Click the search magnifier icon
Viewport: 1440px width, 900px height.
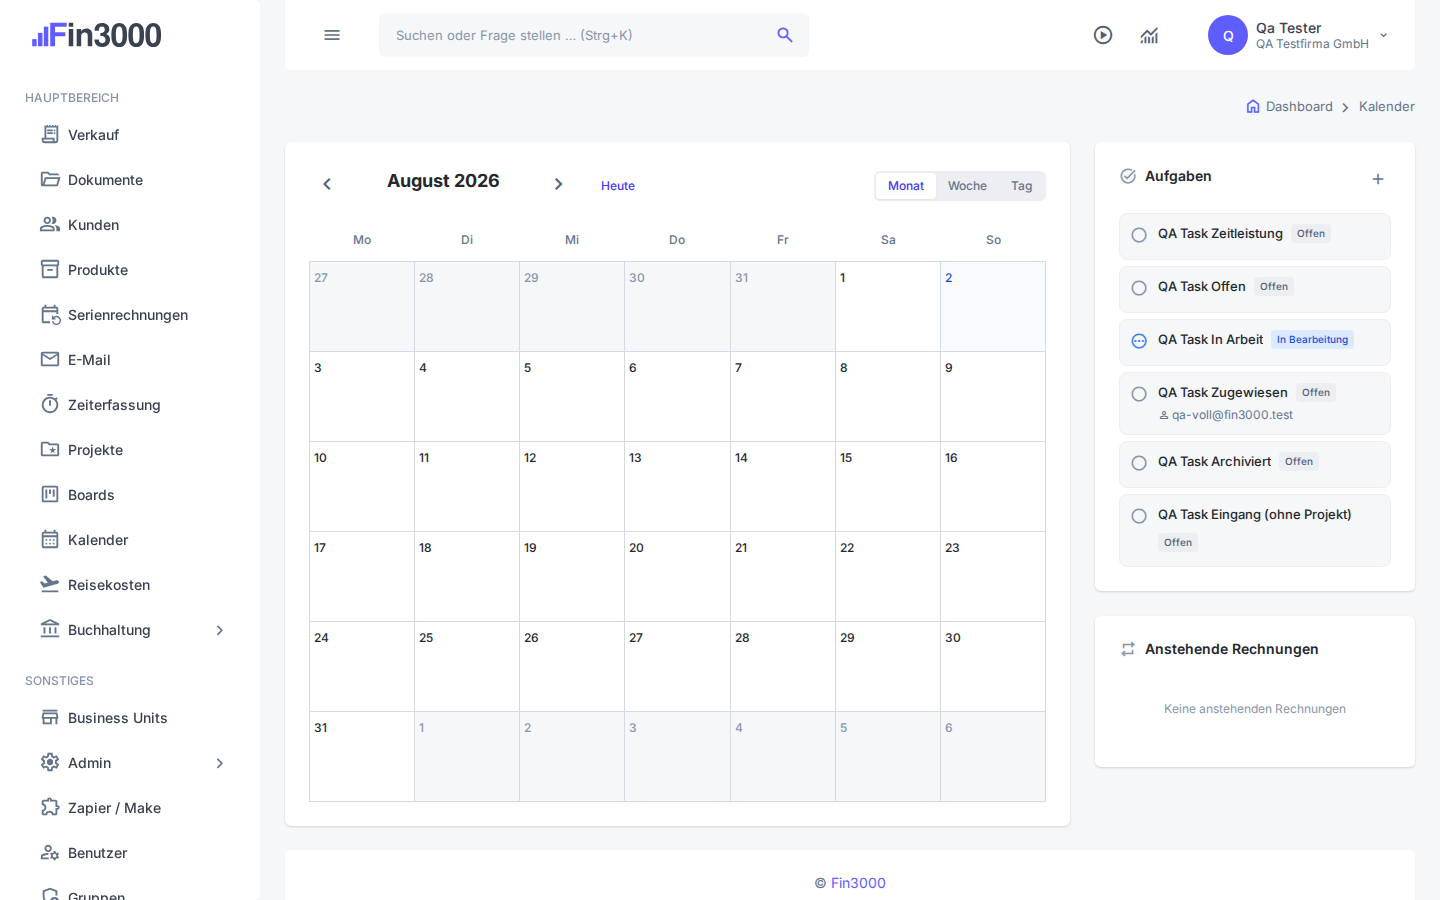(x=785, y=35)
